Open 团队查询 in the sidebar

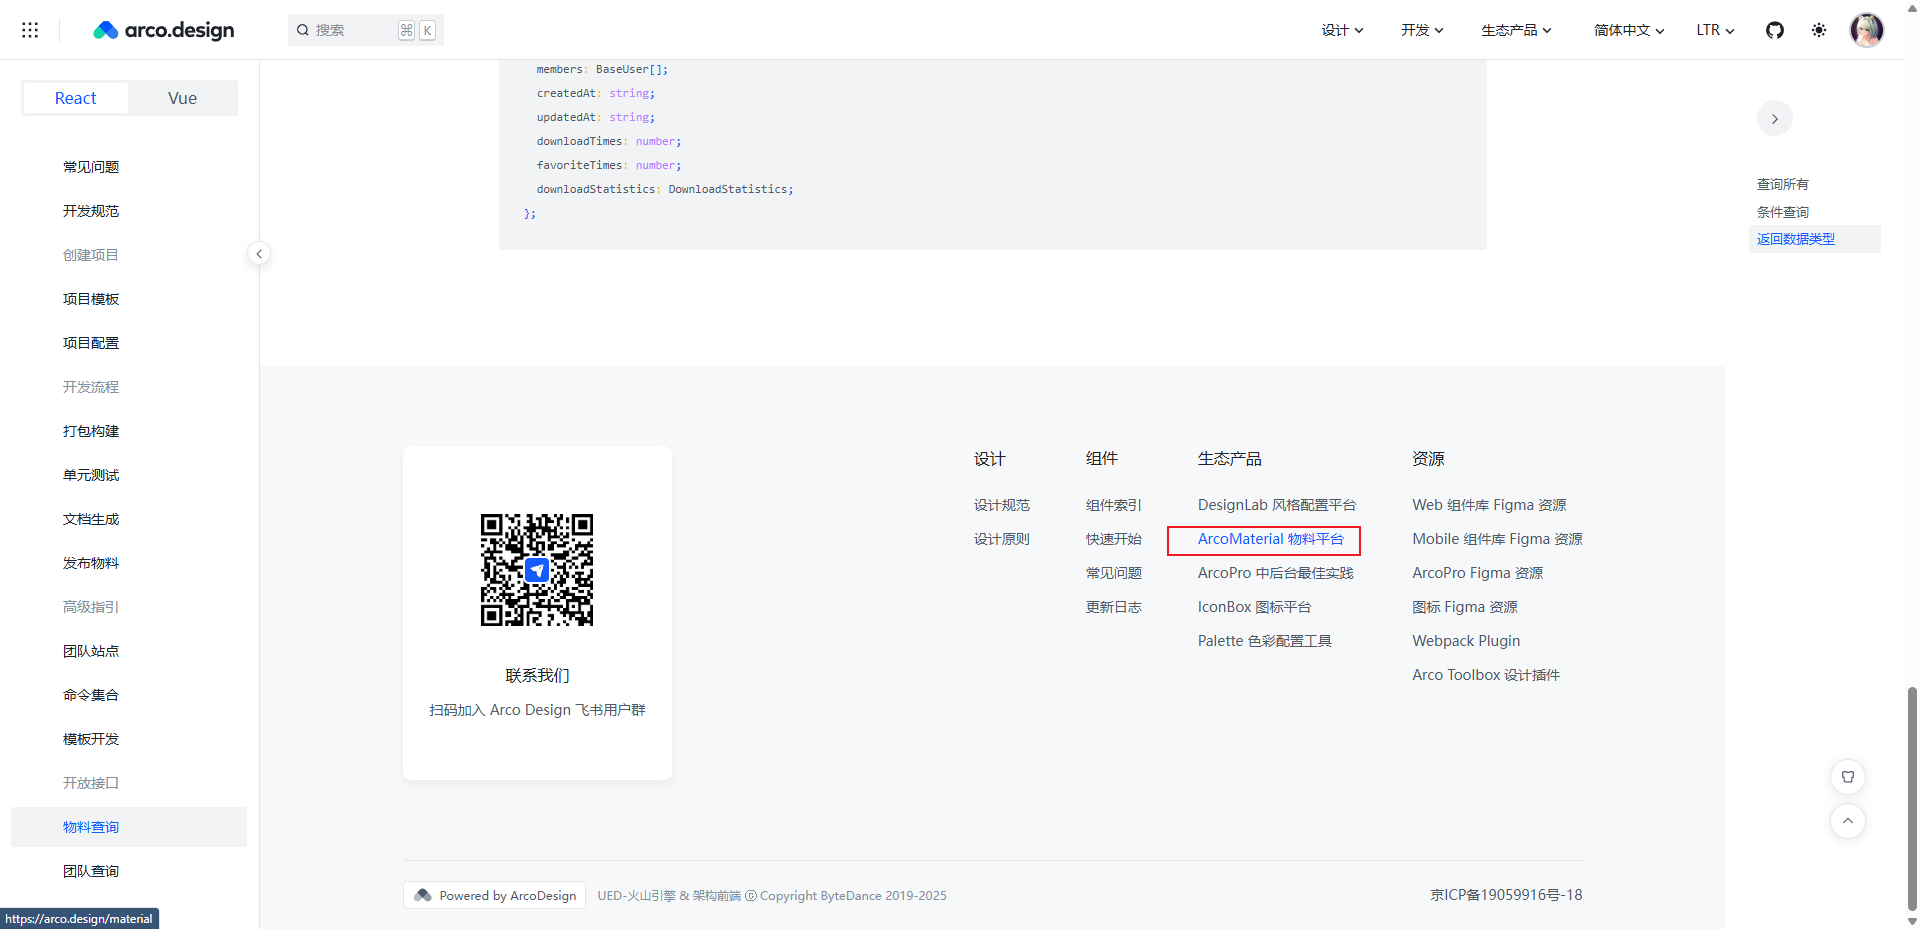pos(91,871)
